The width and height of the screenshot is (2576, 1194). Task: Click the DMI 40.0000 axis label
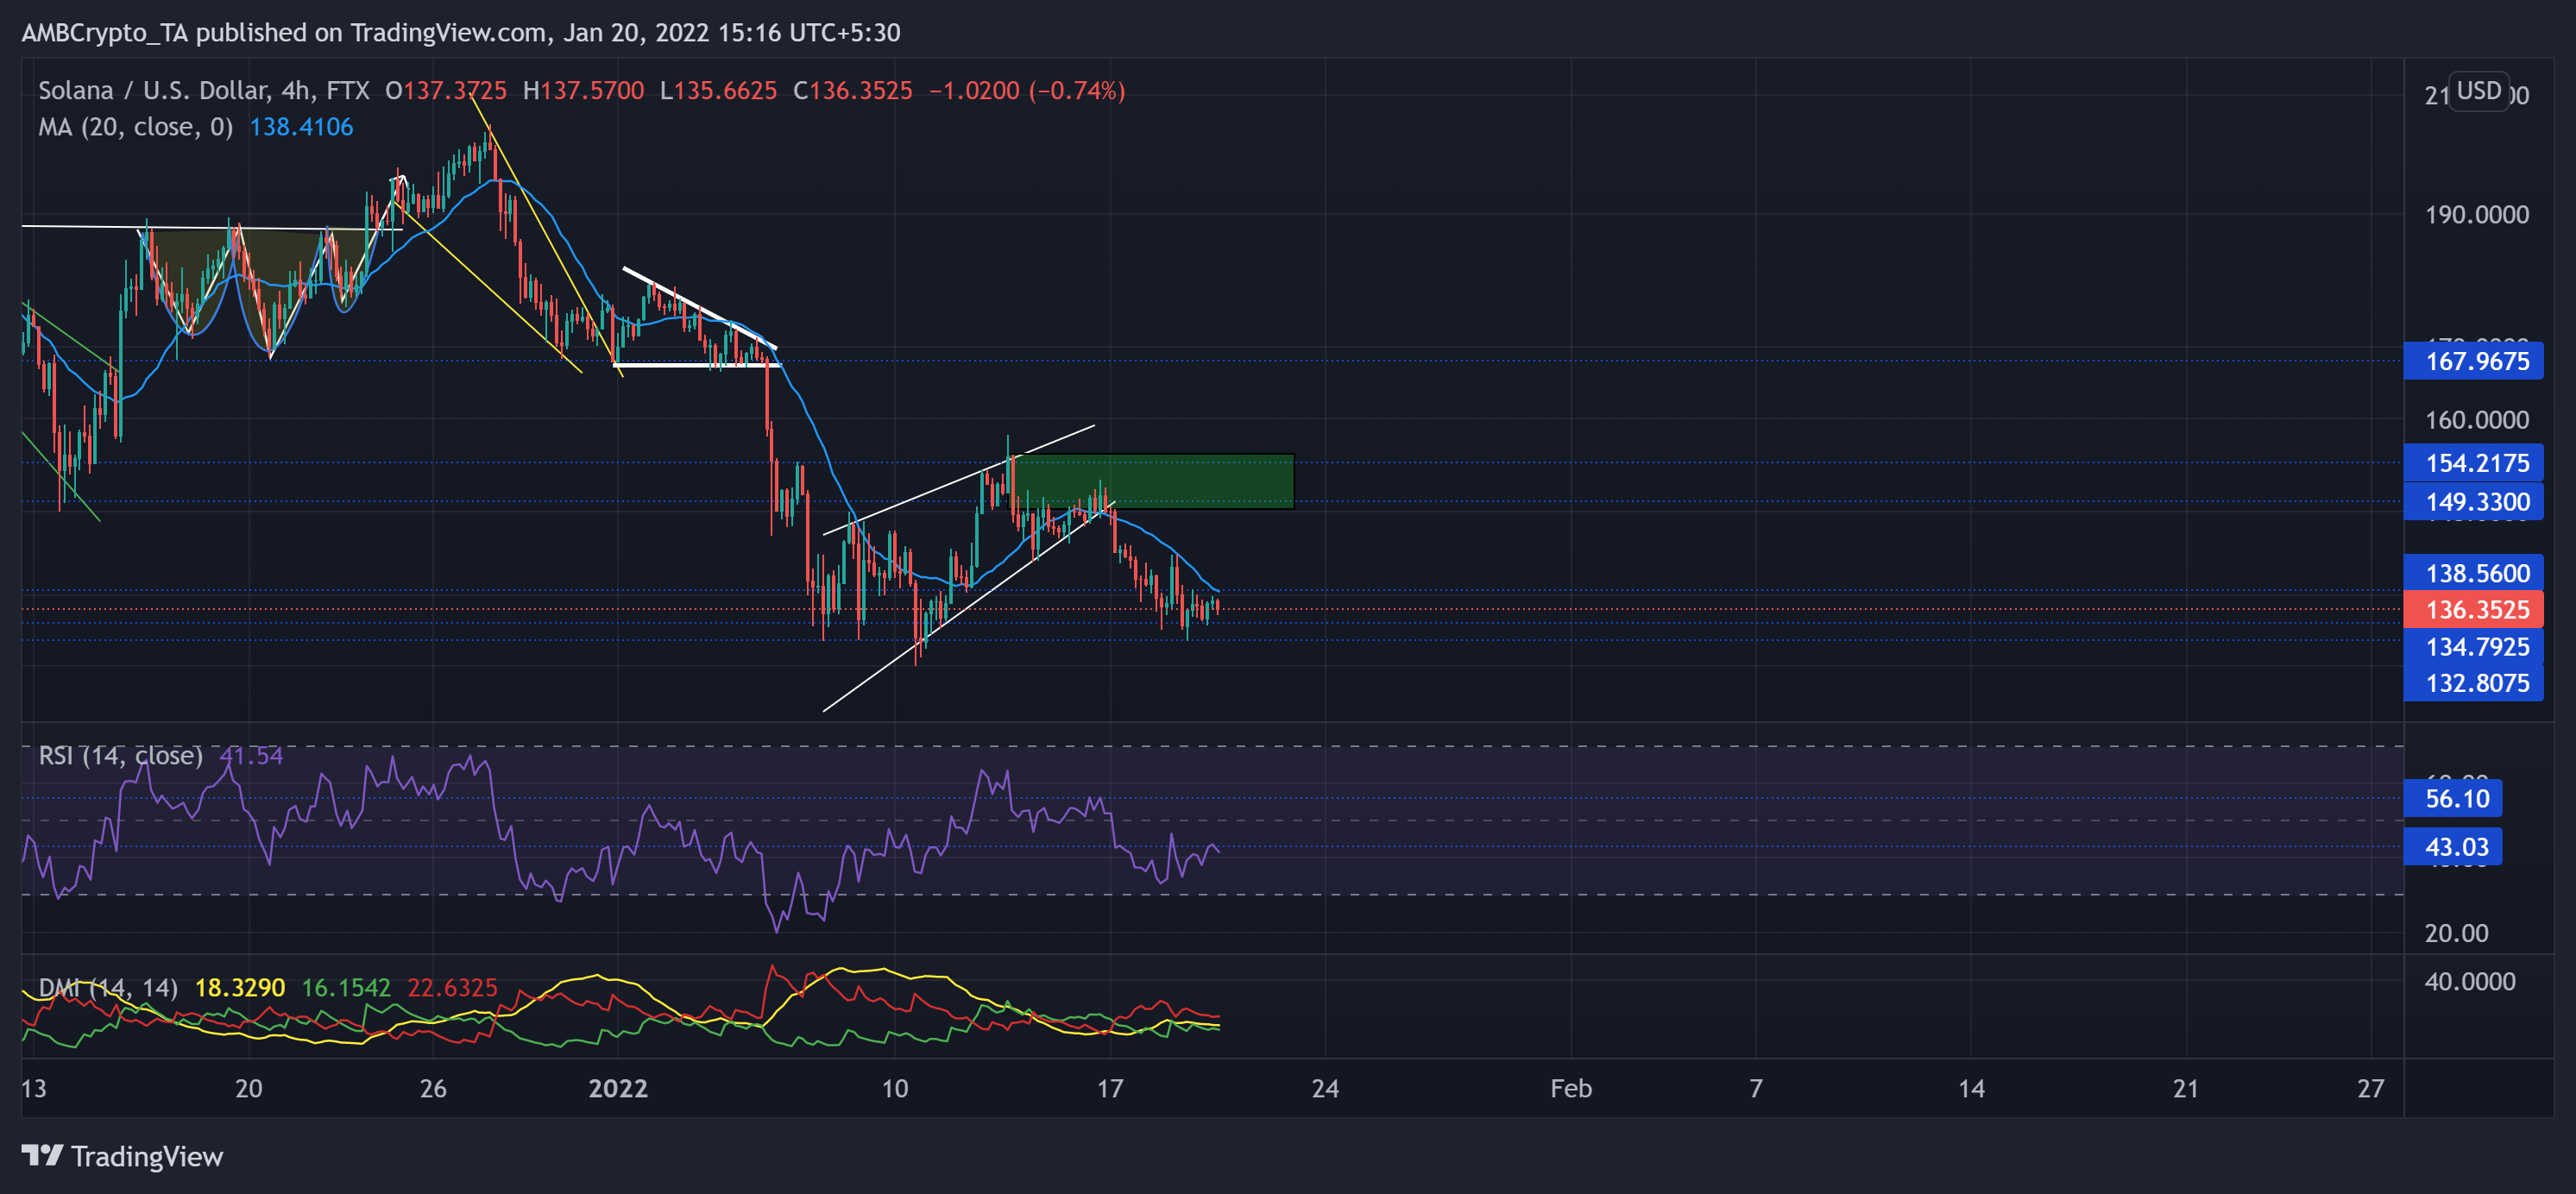(2470, 981)
